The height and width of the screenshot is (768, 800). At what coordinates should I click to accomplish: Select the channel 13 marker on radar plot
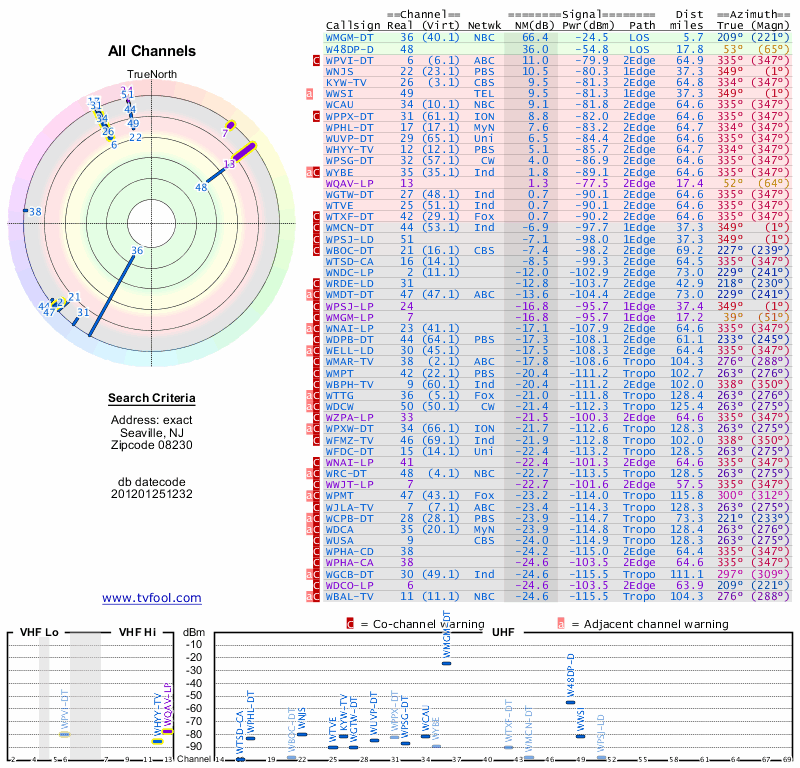point(229,163)
